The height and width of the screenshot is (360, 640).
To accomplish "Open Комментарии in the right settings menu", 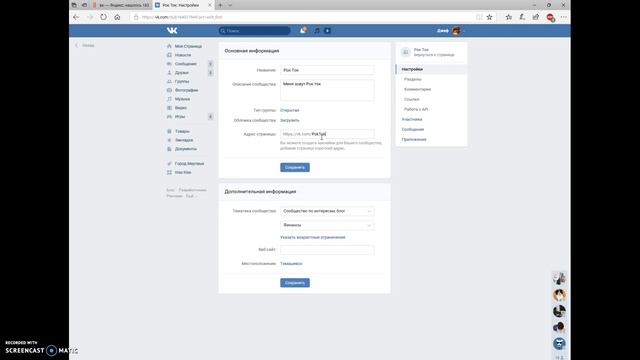I will point(418,89).
